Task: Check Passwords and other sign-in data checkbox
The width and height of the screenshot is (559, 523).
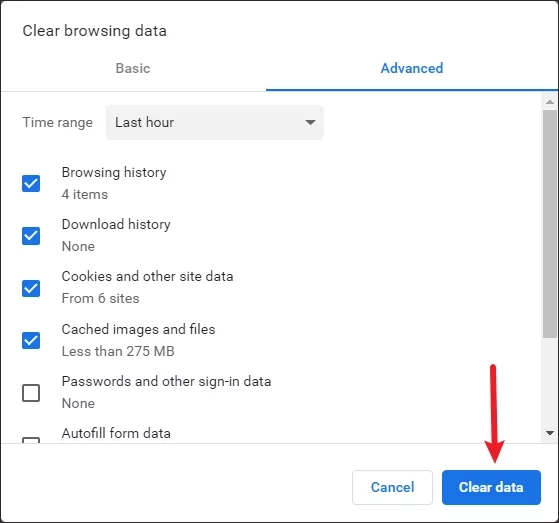Action: click(31, 393)
